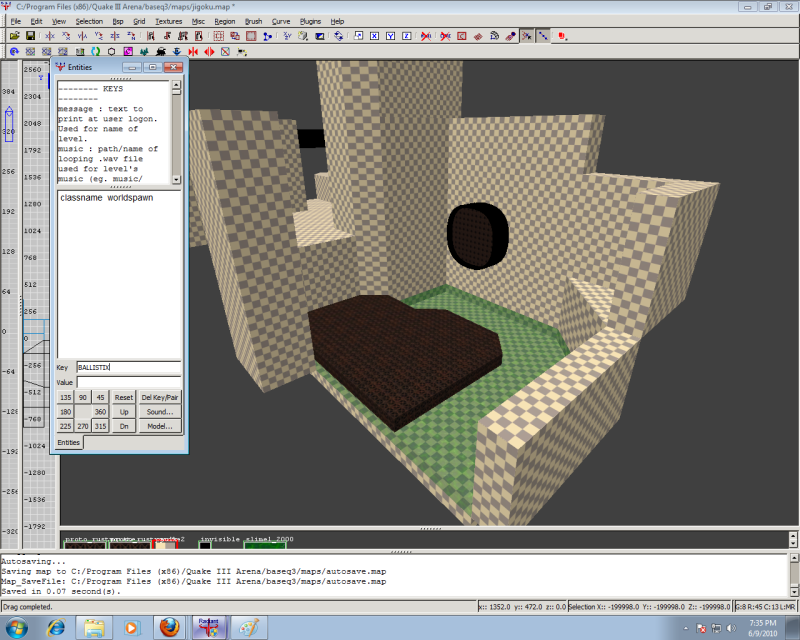The height and width of the screenshot is (640, 800).
Task: Click red outward arrows icon
Action: point(209,52)
